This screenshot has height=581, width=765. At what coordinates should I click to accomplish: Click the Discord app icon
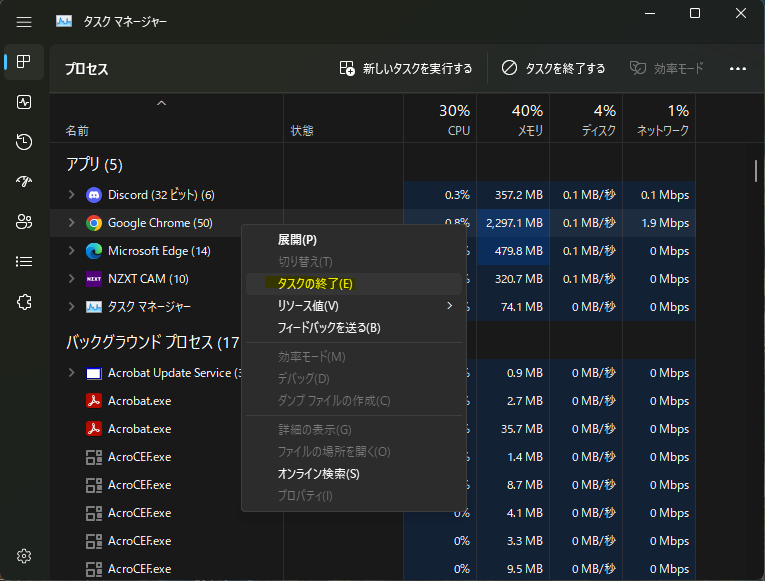tap(94, 195)
